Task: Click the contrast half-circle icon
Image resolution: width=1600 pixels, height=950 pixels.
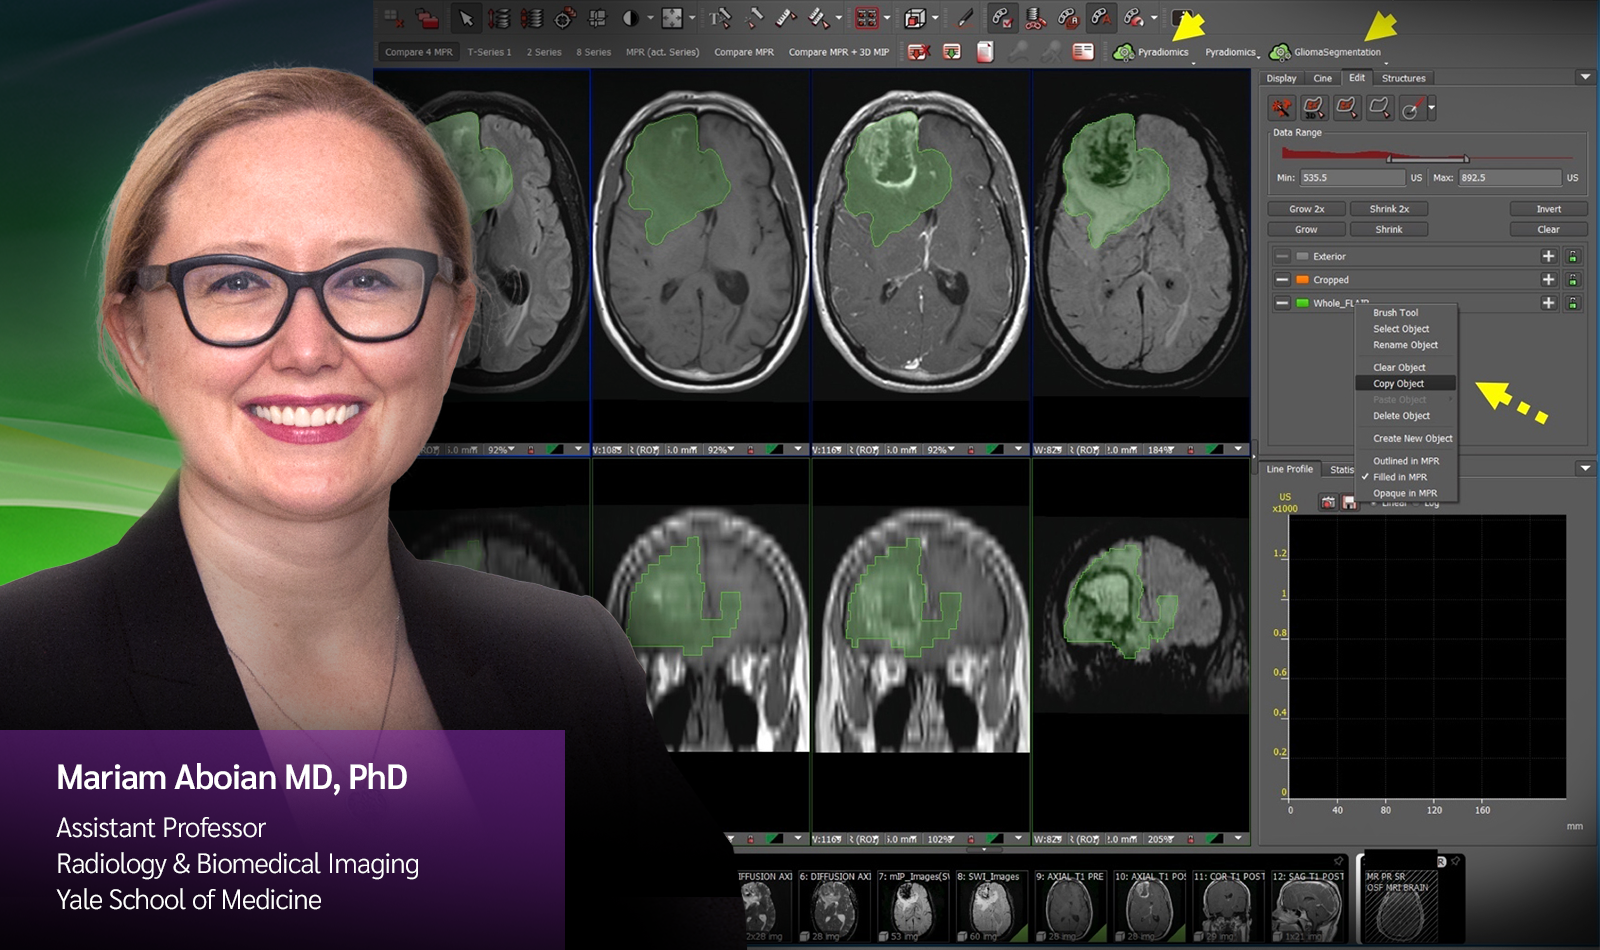Action: point(630,18)
